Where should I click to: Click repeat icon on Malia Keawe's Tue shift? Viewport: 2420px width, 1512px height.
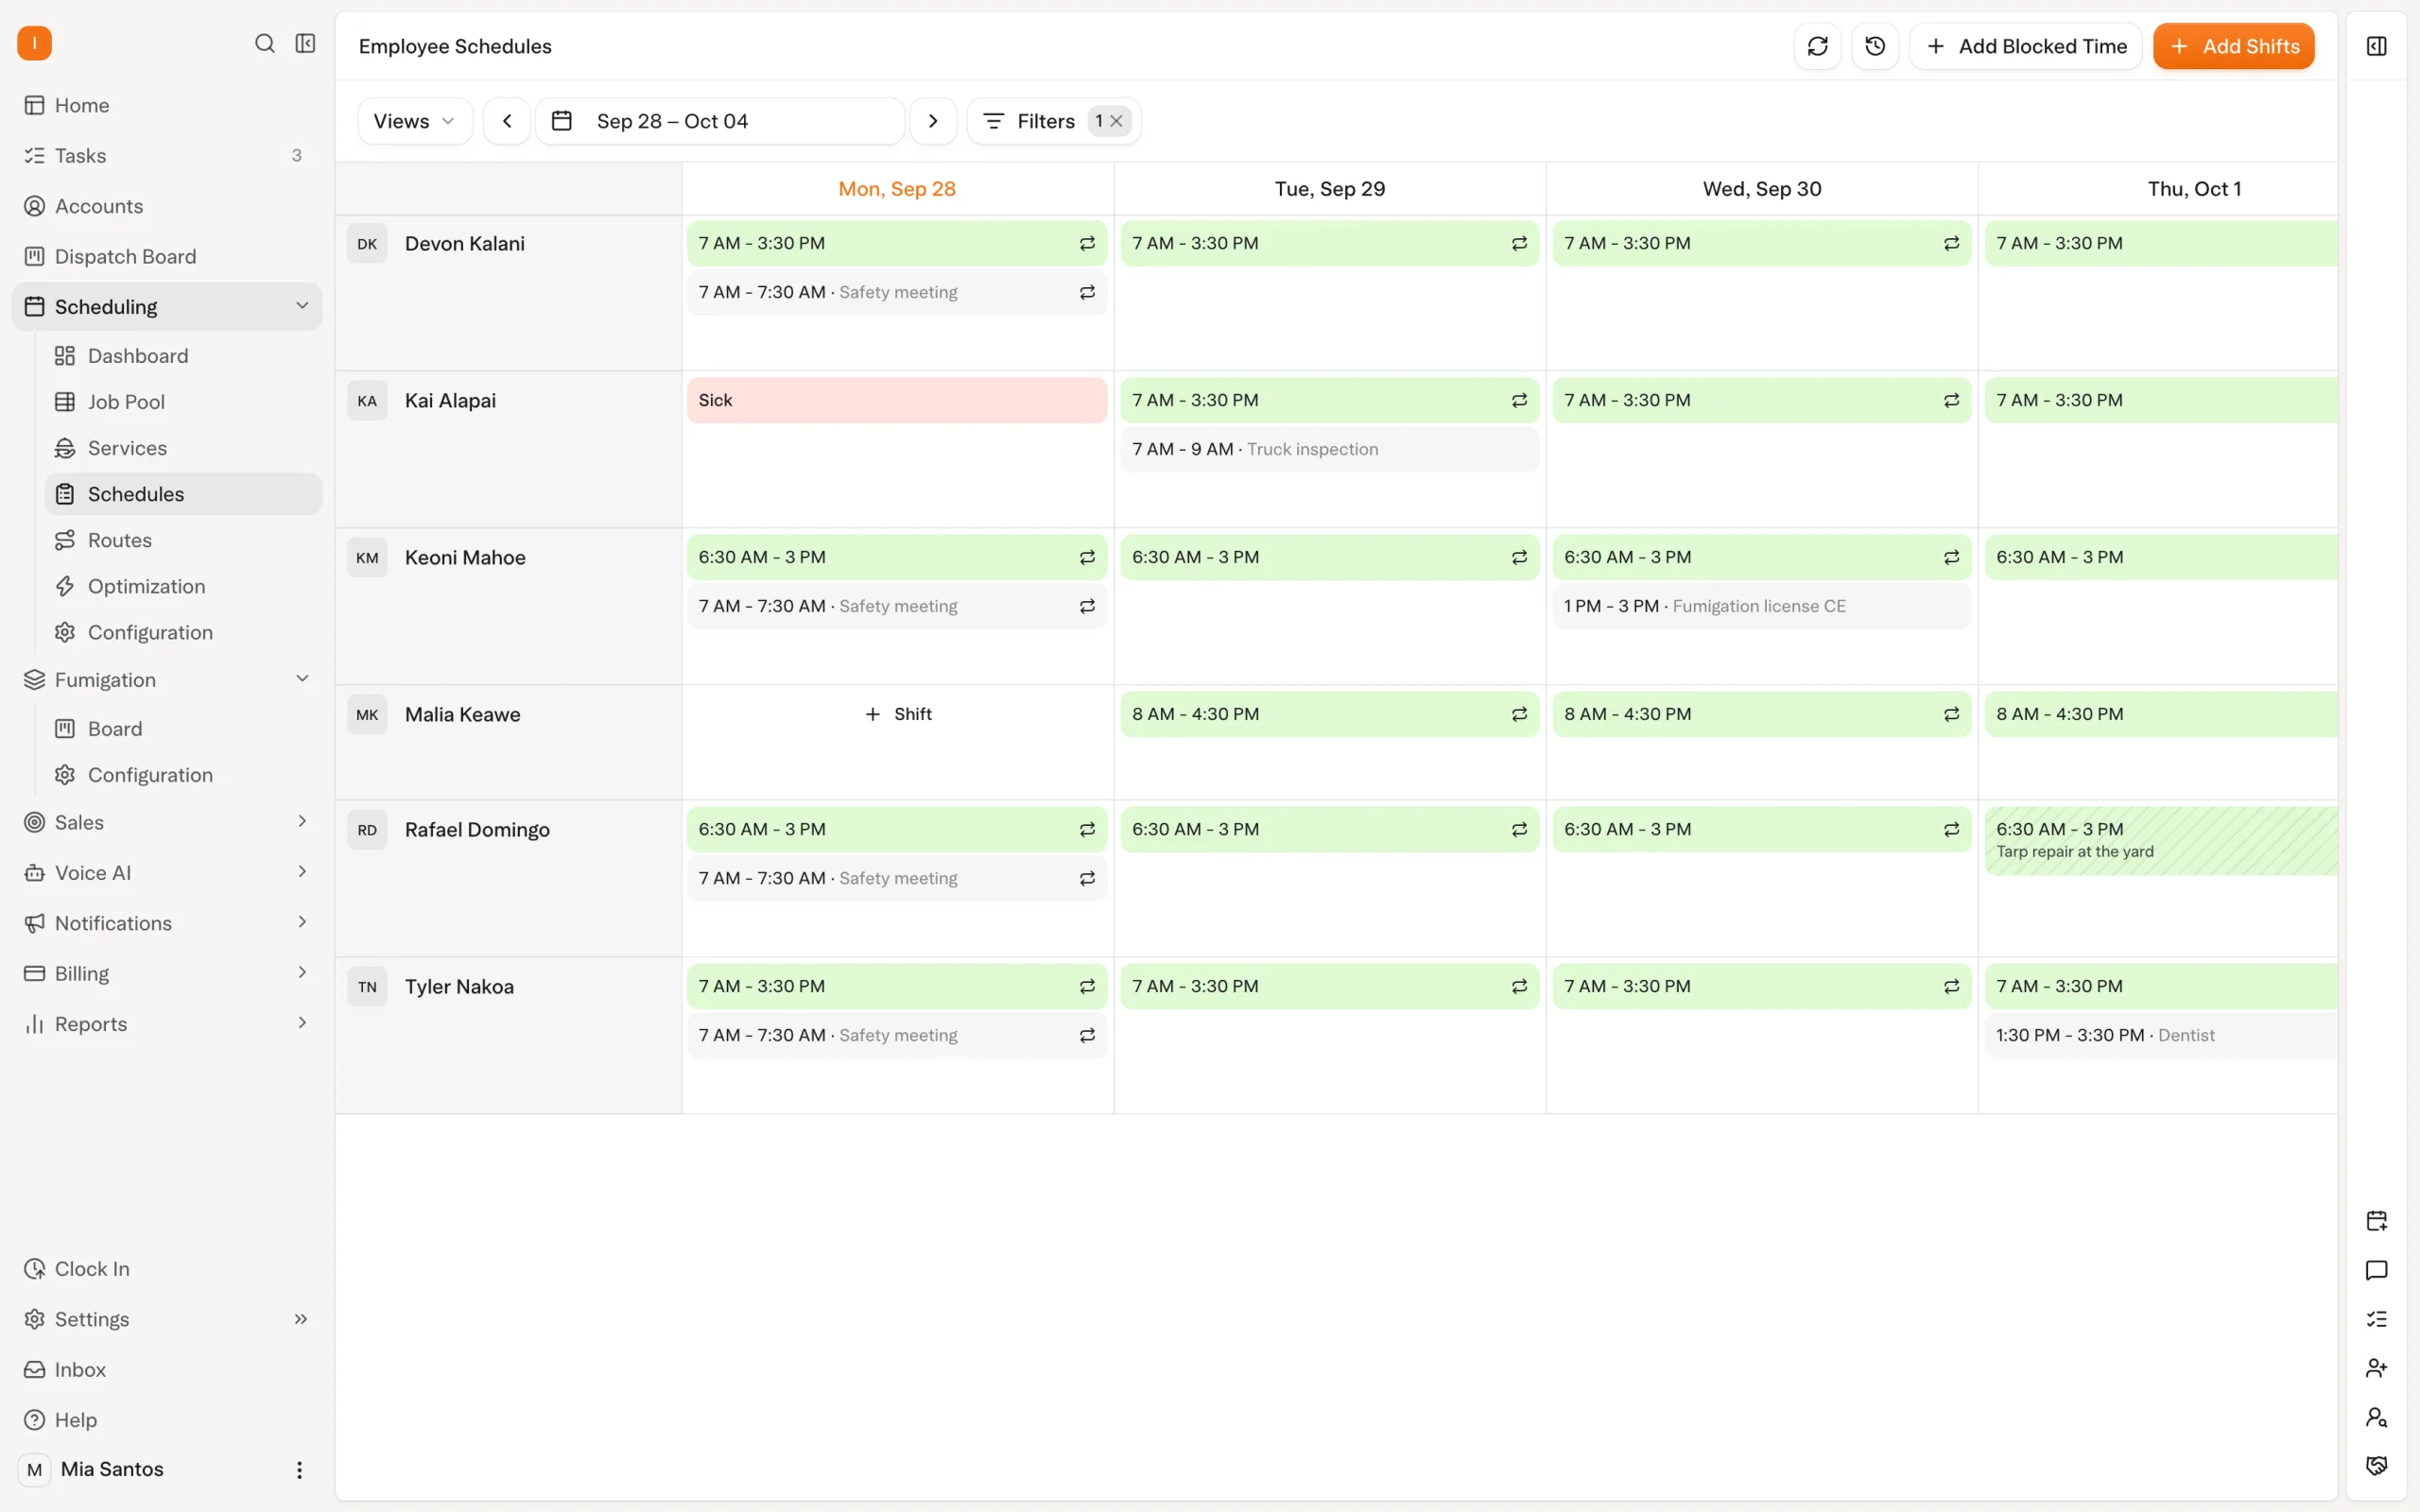(1519, 714)
